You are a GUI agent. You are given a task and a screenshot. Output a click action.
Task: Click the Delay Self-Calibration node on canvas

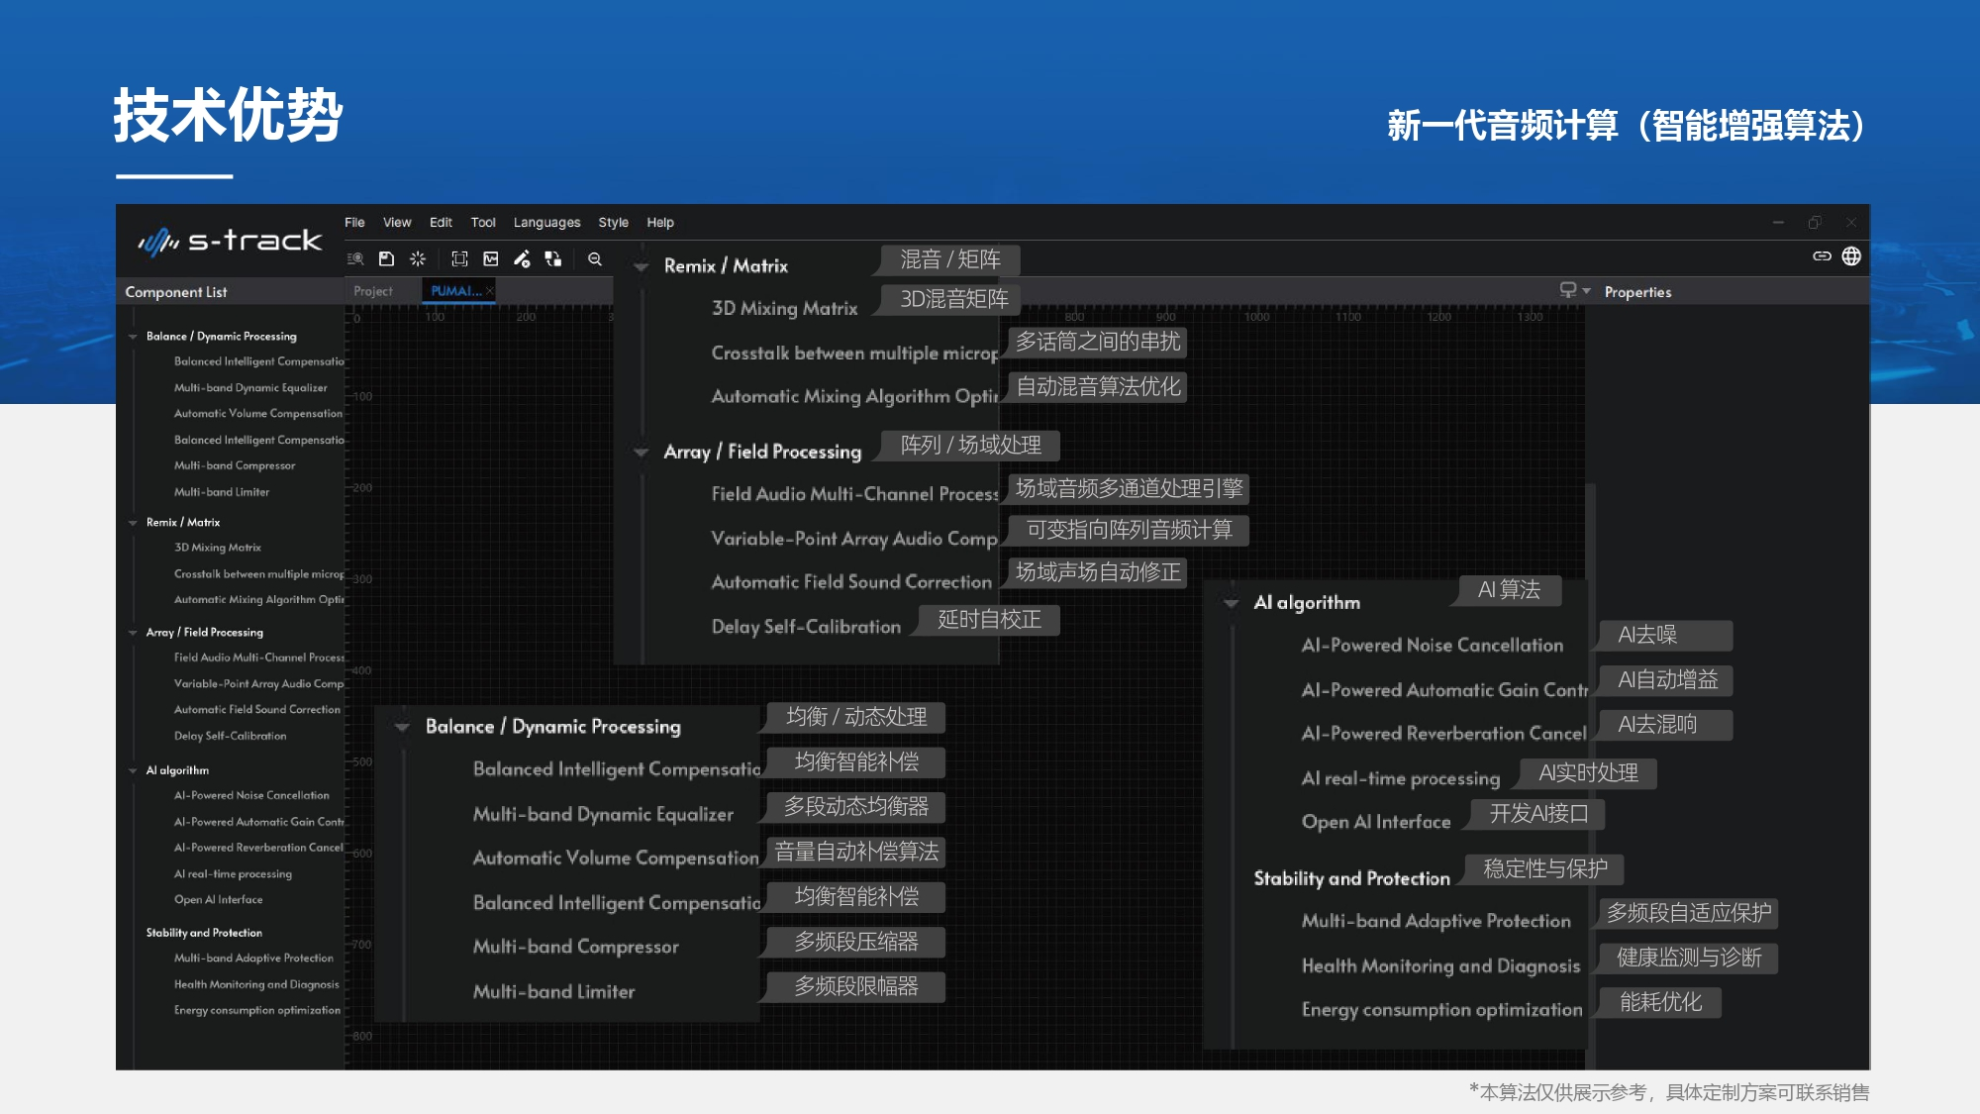point(806,626)
